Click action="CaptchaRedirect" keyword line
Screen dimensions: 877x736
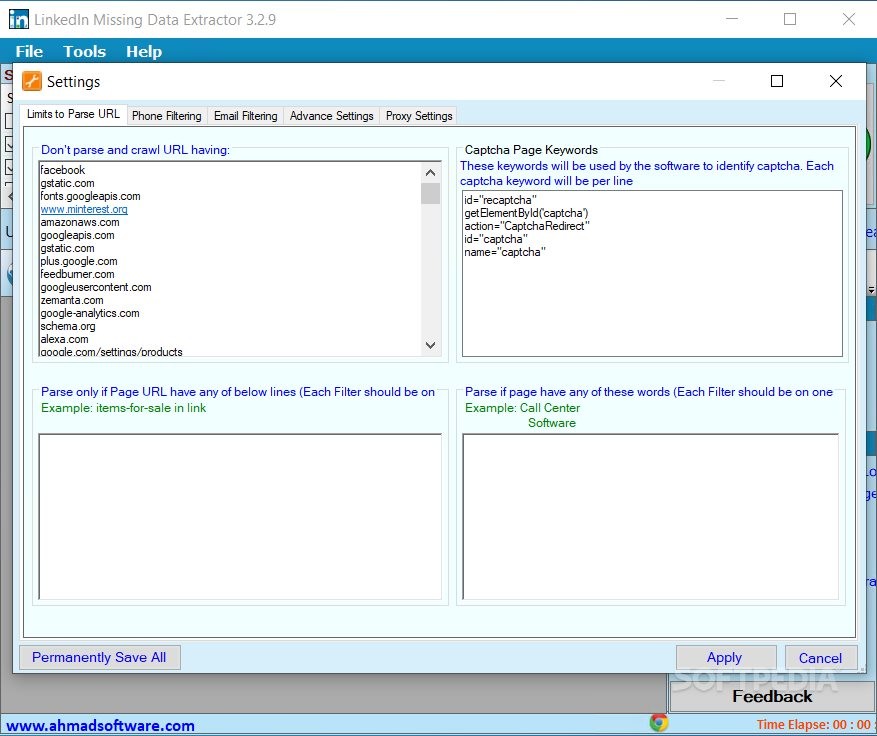tap(527, 226)
